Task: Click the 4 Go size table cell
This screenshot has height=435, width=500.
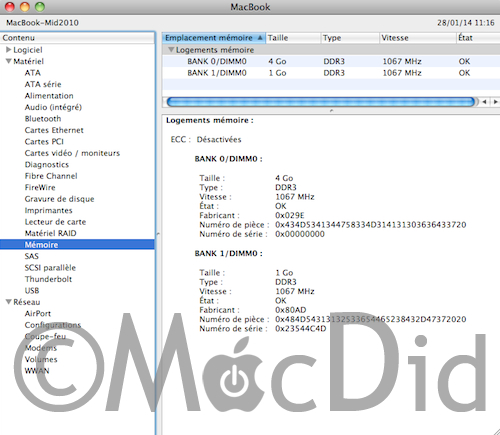Action: [x=277, y=62]
